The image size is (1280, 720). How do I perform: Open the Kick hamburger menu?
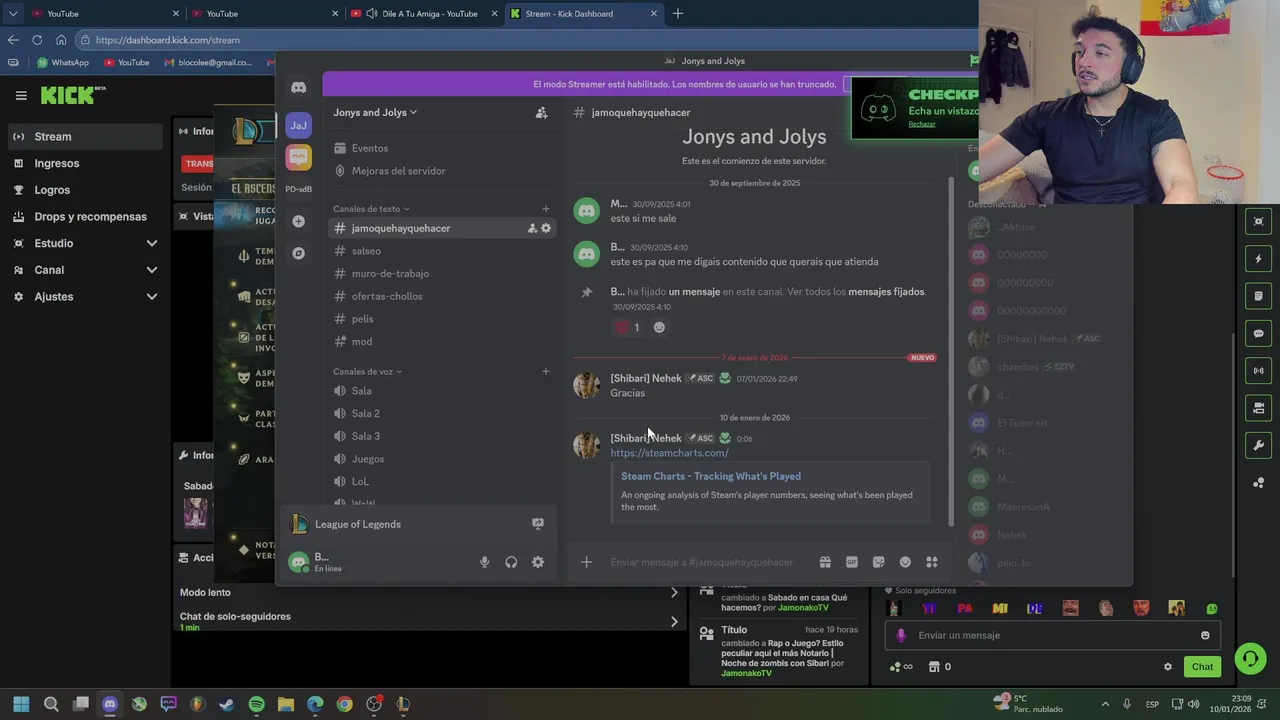point(21,95)
